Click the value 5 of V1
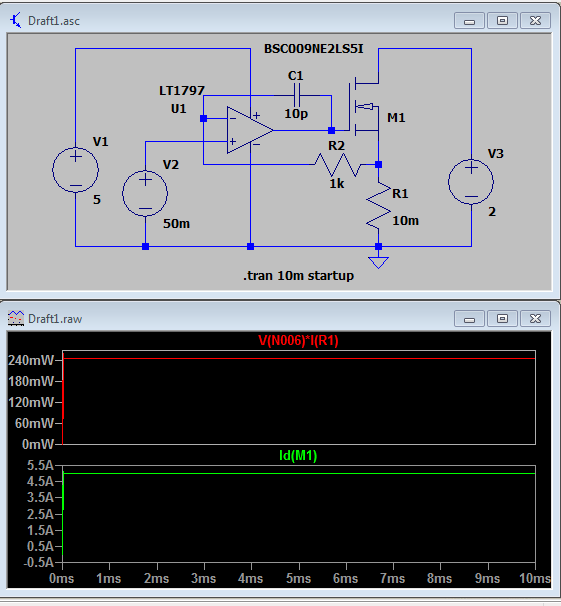This screenshot has width=561, height=606. click(x=97, y=200)
